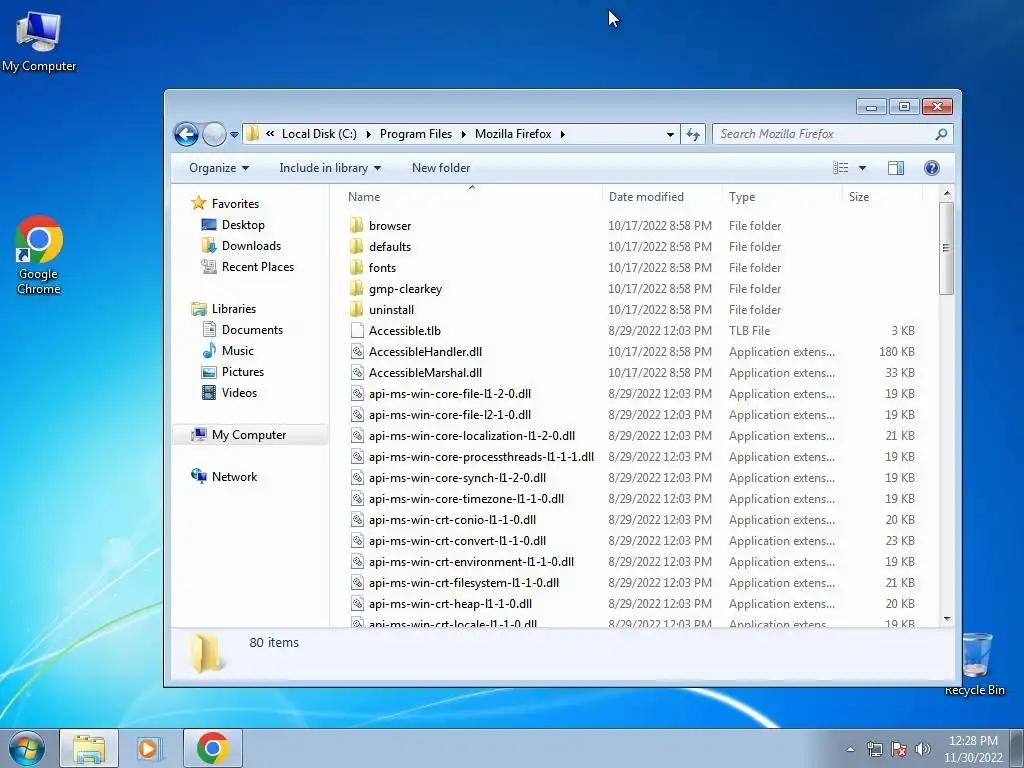Open the view options dropdown arrow
The image size is (1024, 768).
point(862,168)
